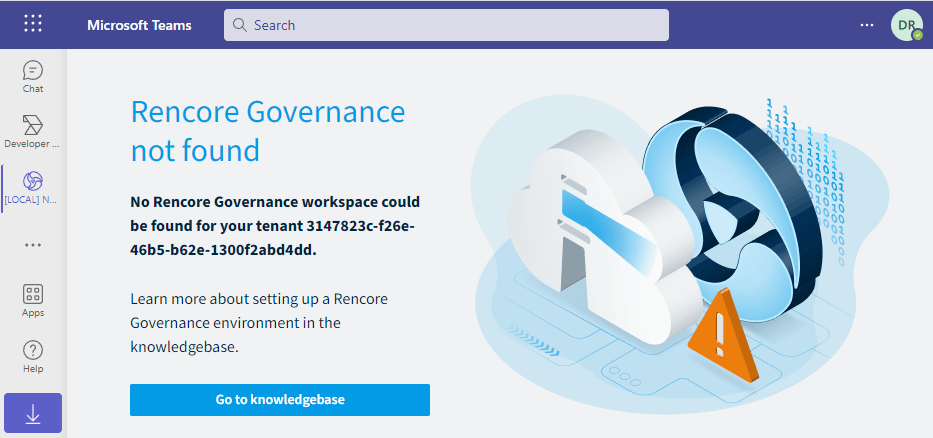Image resolution: width=933 pixels, height=438 pixels.
Task: Click the Go to knowledgebase button
Action: coord(280,399)
